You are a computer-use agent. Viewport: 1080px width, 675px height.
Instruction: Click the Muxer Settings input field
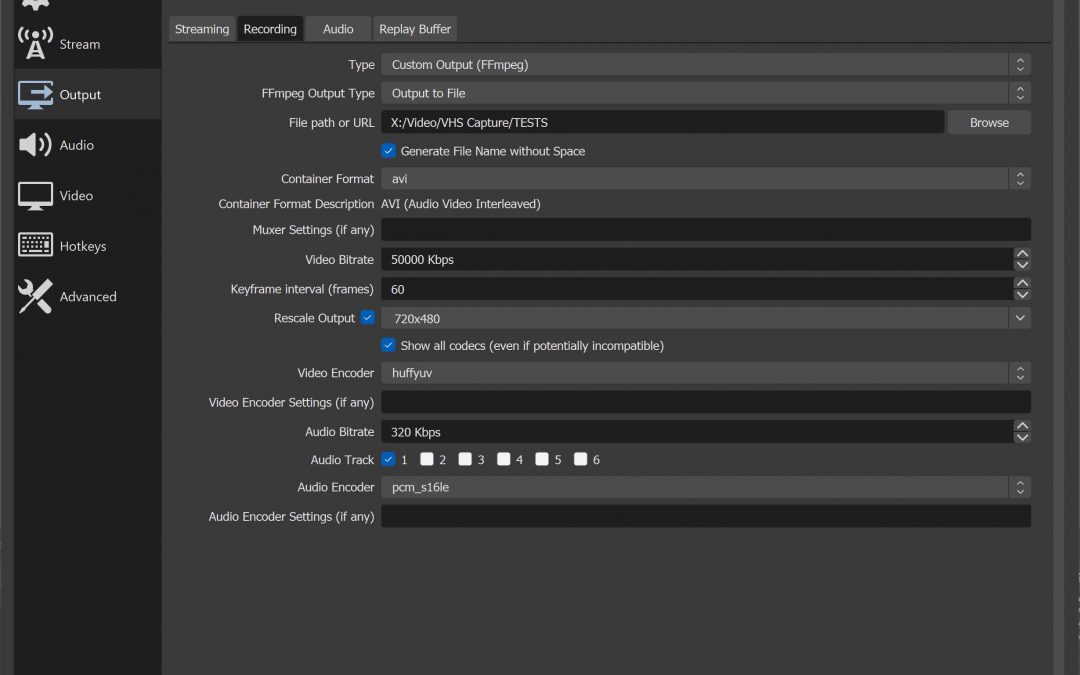705,230
